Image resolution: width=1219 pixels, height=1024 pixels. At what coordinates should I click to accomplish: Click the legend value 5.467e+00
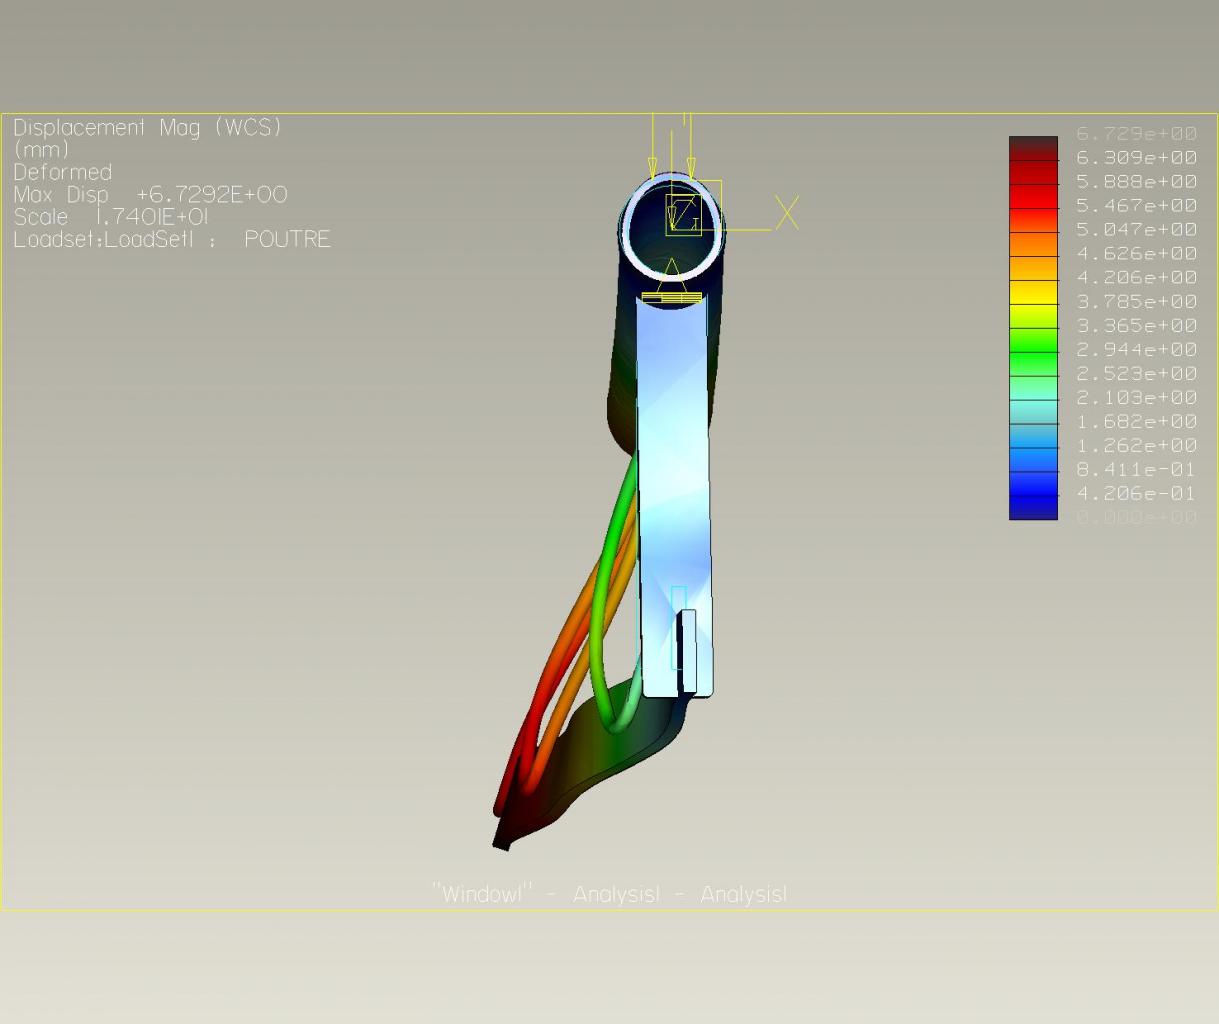click(1136, 205)
